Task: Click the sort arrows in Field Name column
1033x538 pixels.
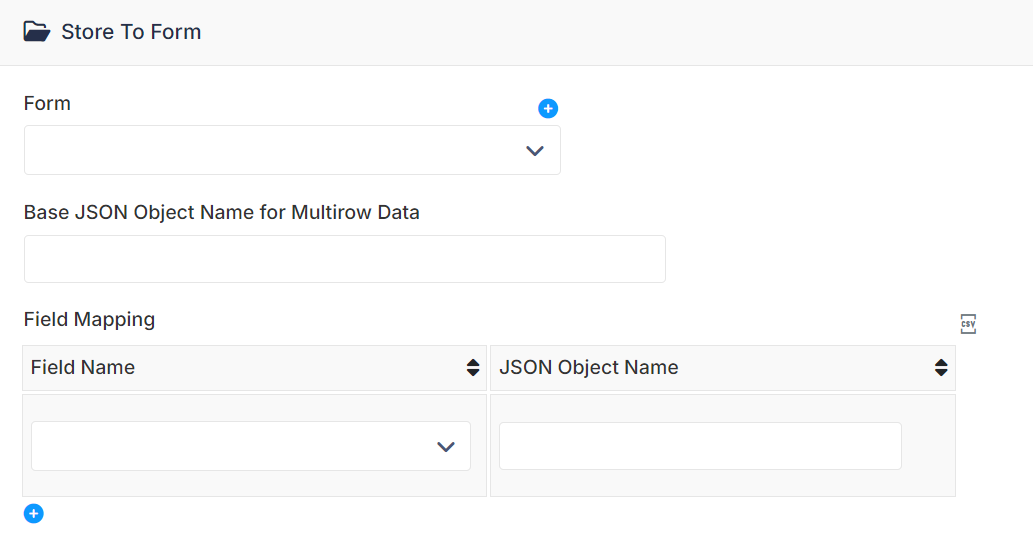Action: click(472, 367)
